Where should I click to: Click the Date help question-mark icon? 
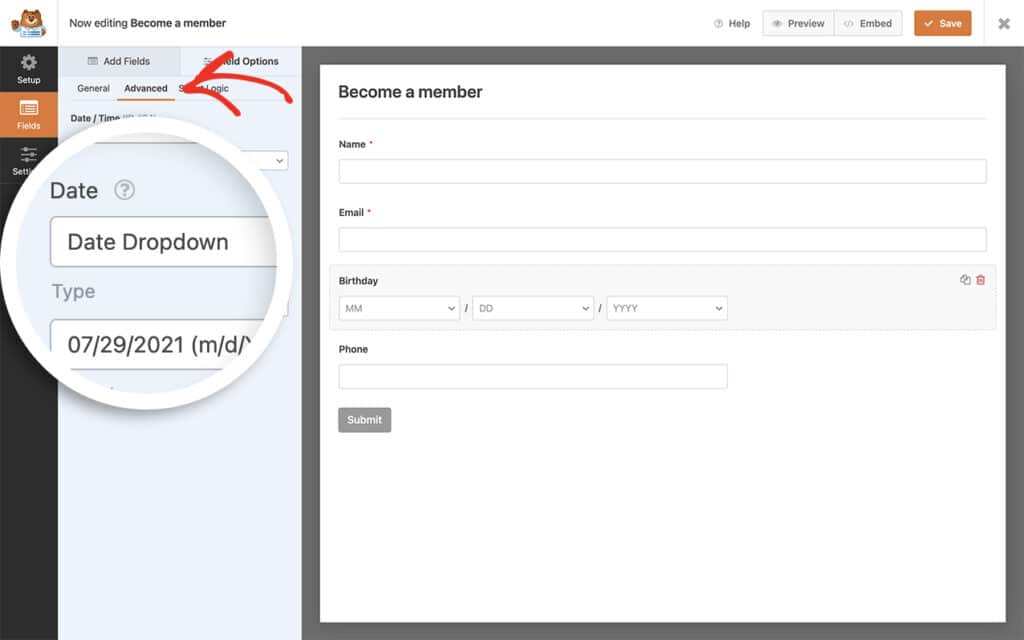124,190
